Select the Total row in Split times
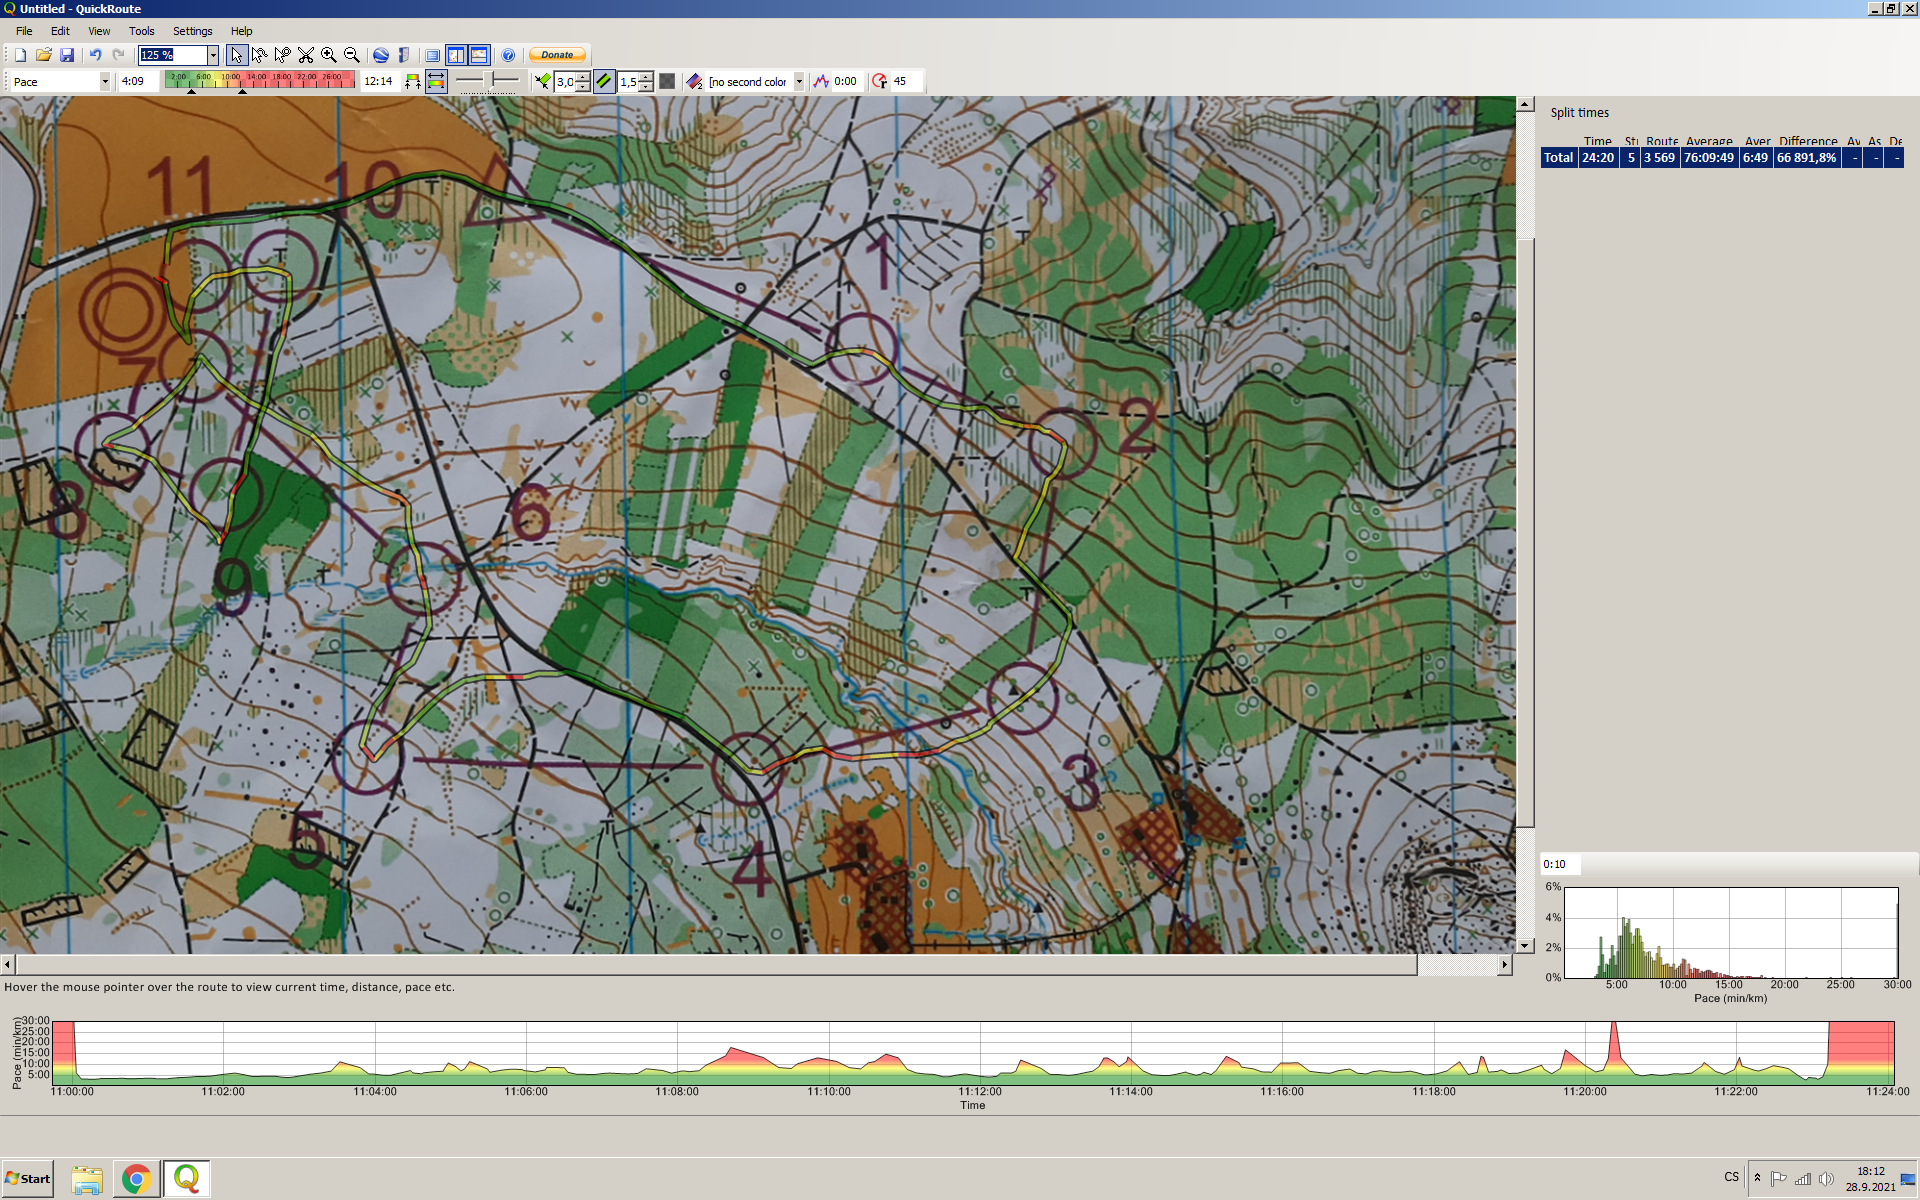 1722,158
